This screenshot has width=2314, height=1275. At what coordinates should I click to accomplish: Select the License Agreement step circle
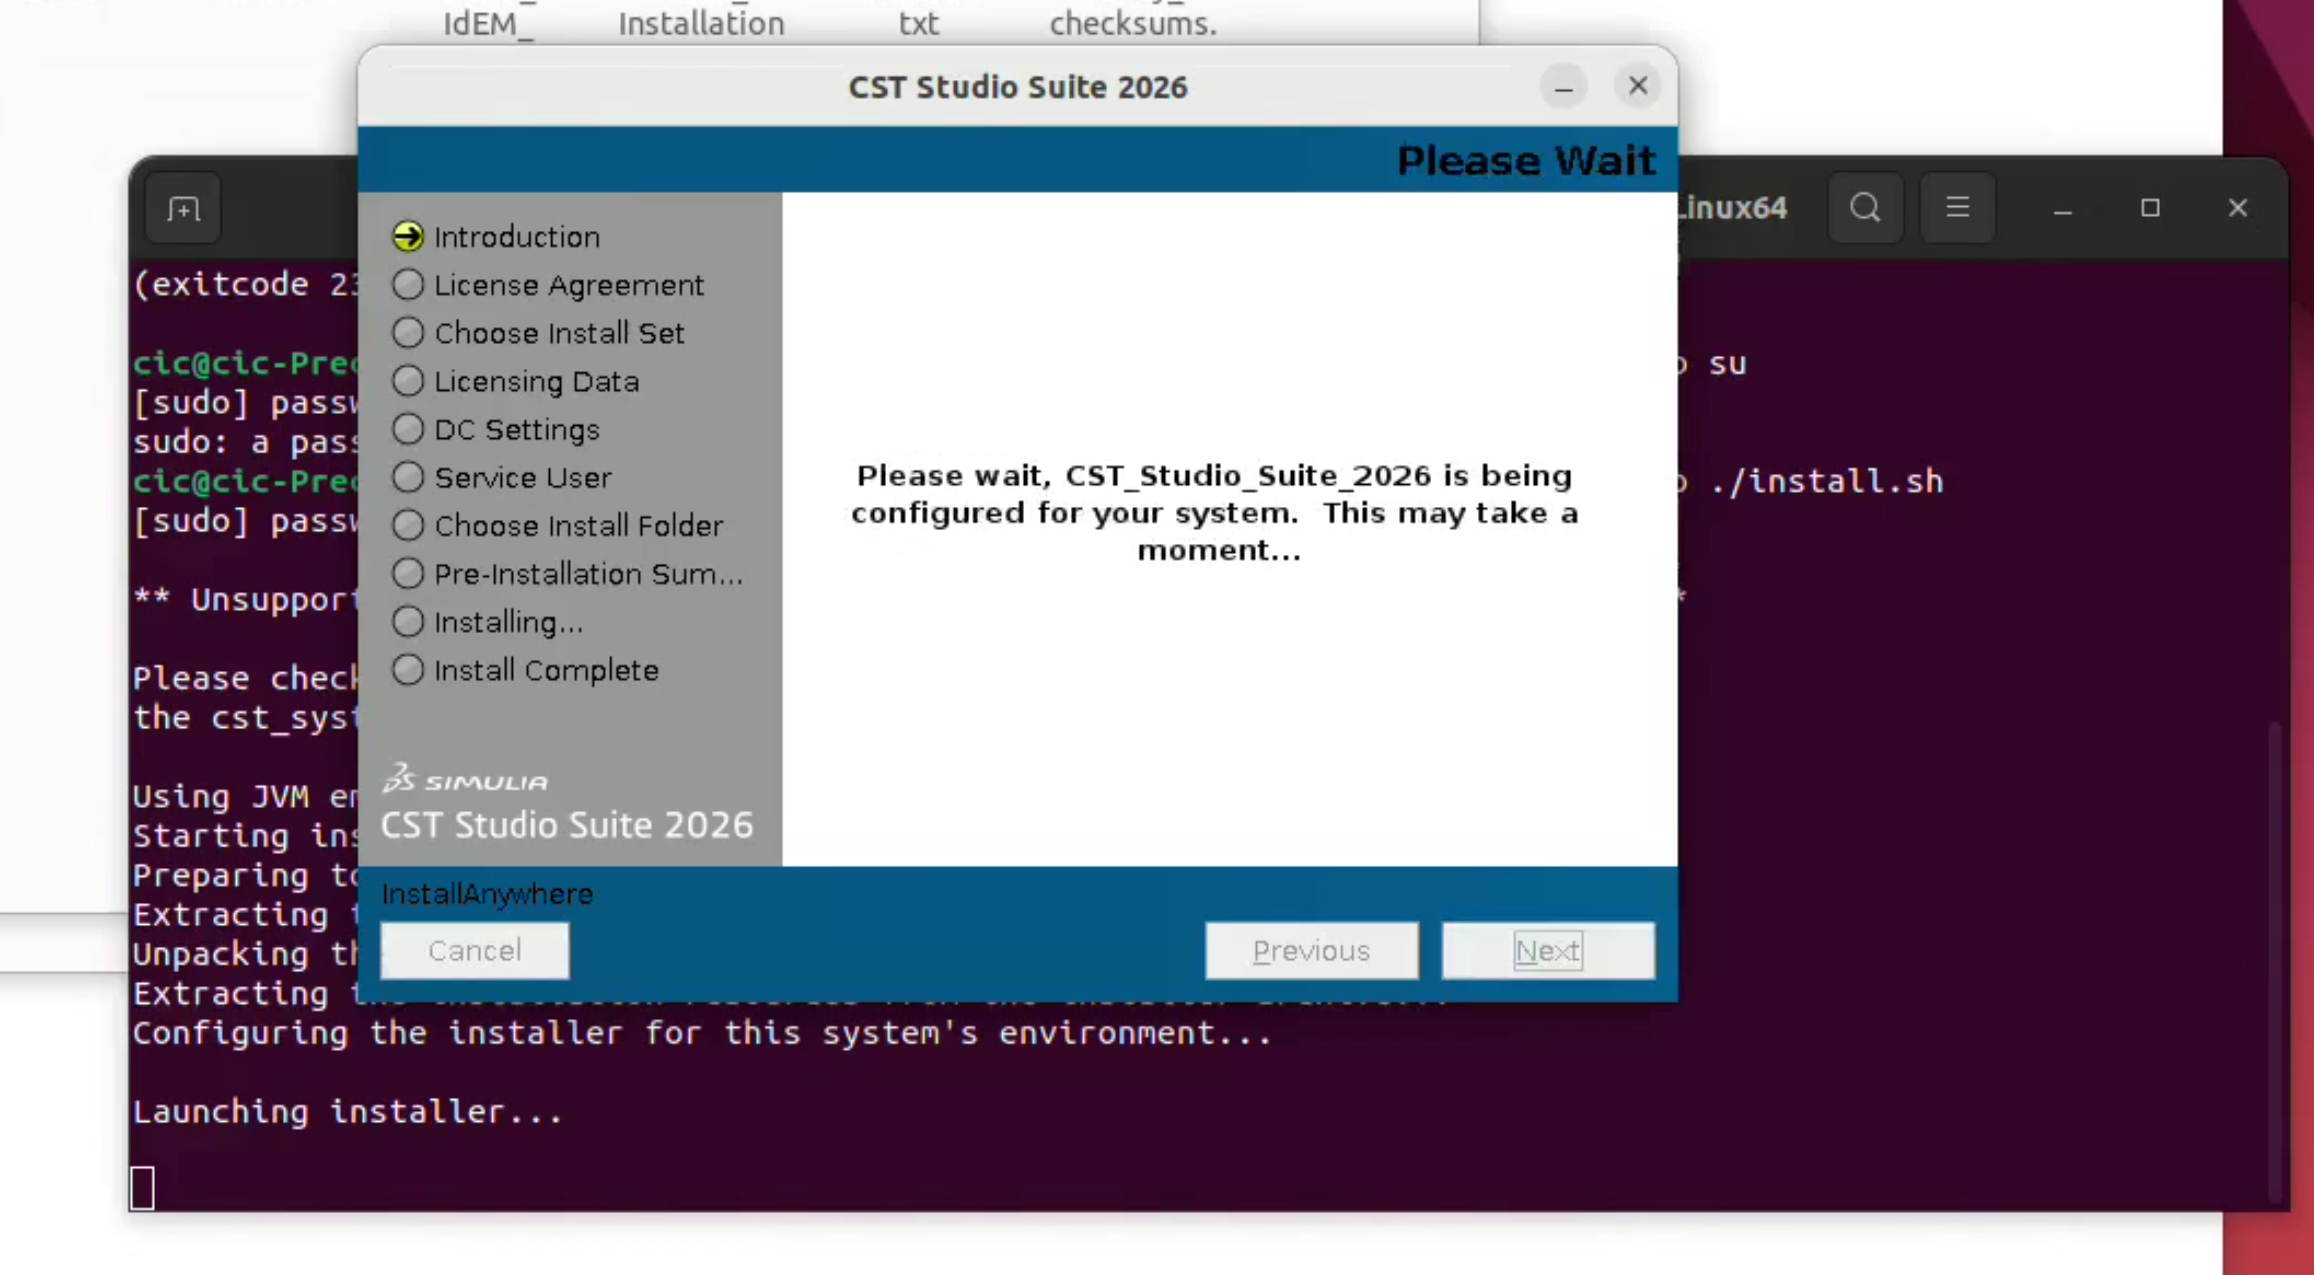coord(408,285)
